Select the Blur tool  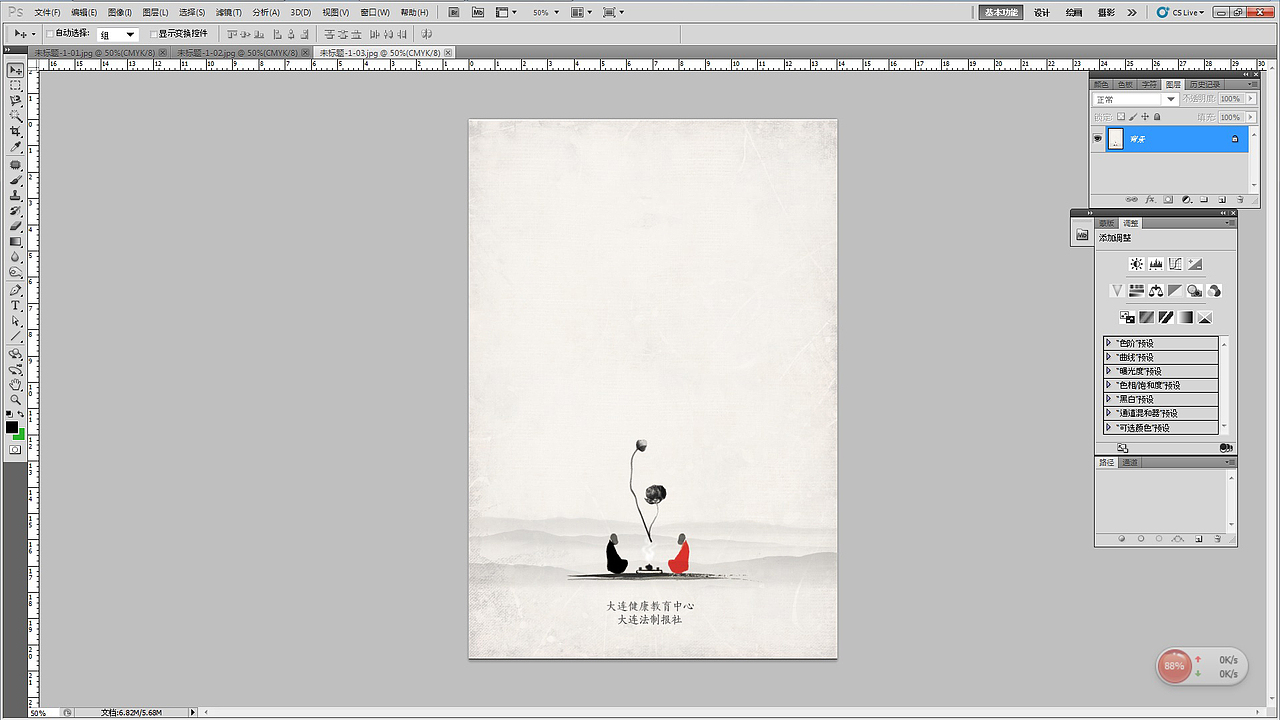point(15,257)
